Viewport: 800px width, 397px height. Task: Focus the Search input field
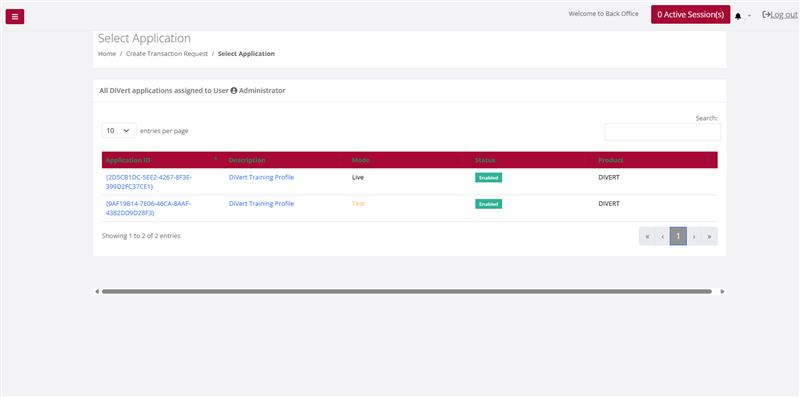662,132
